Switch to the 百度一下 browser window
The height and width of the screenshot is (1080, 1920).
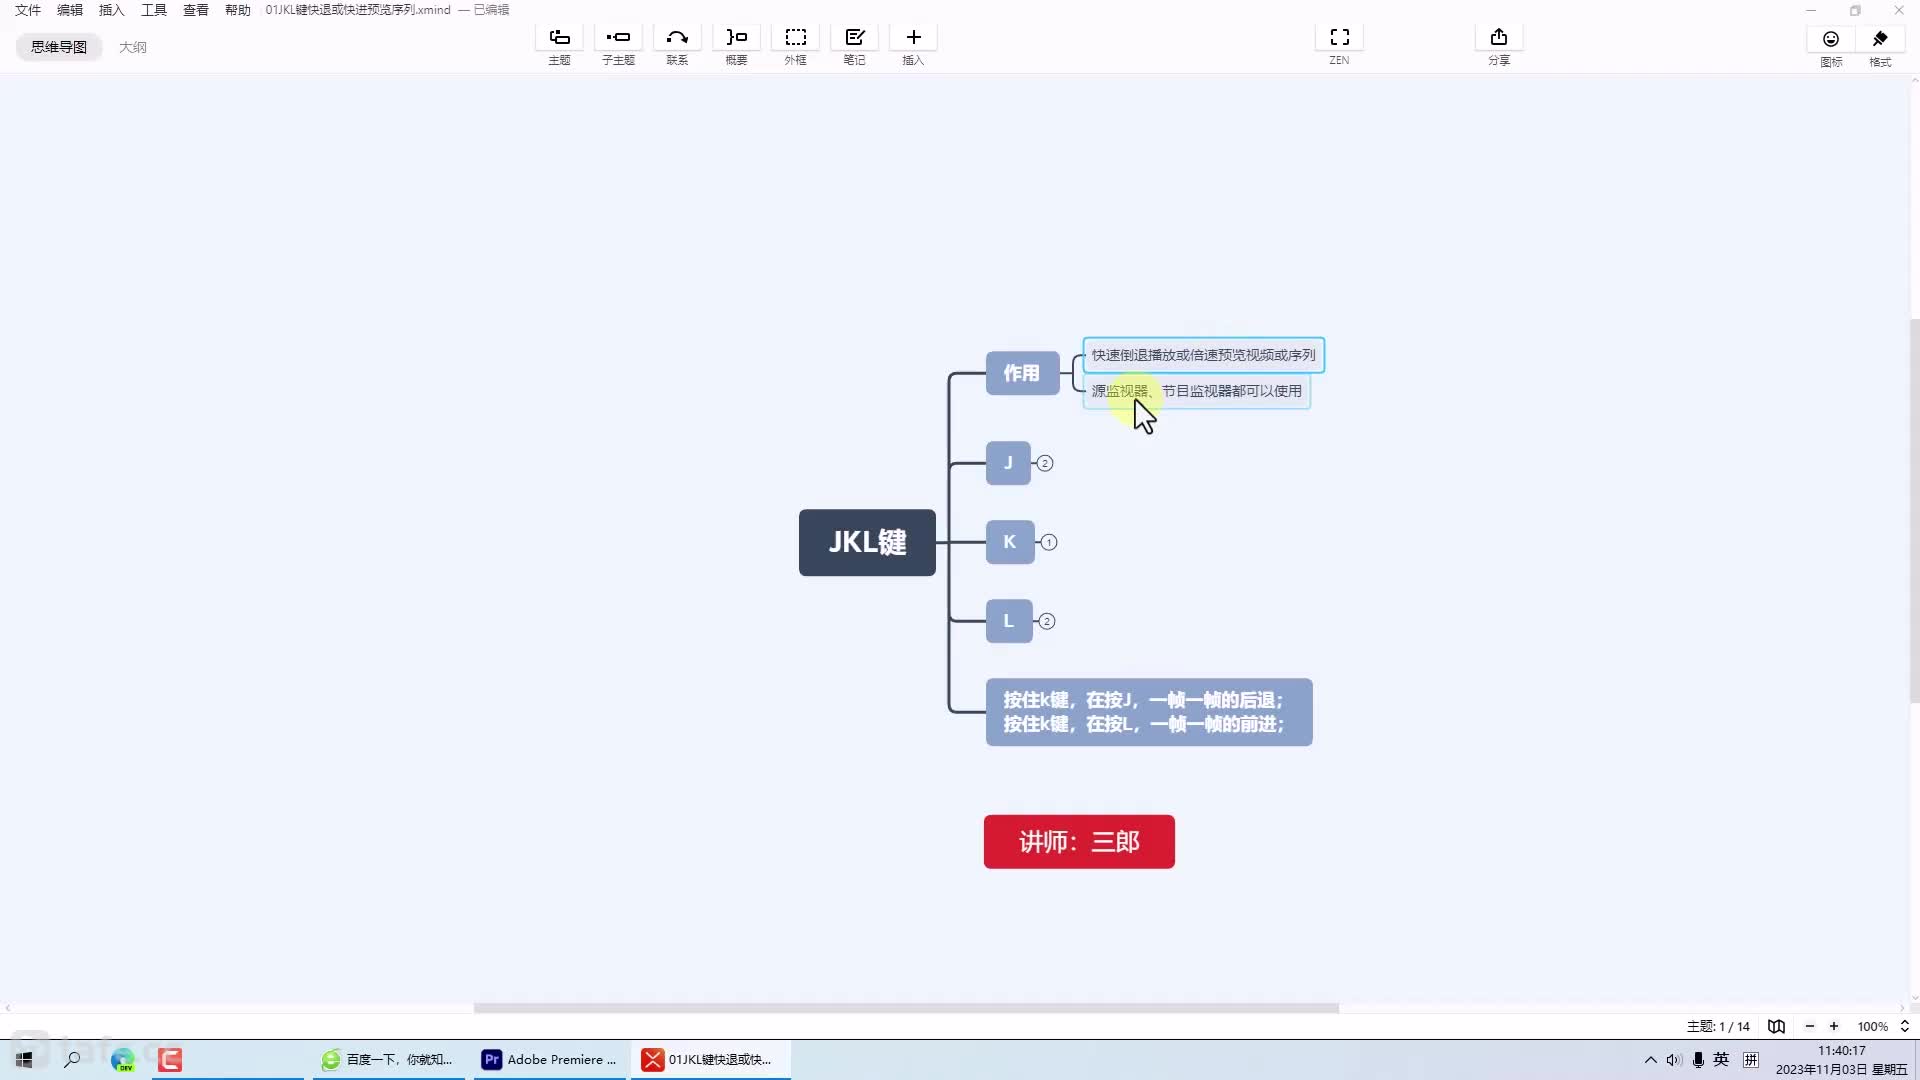[388, 1059]
